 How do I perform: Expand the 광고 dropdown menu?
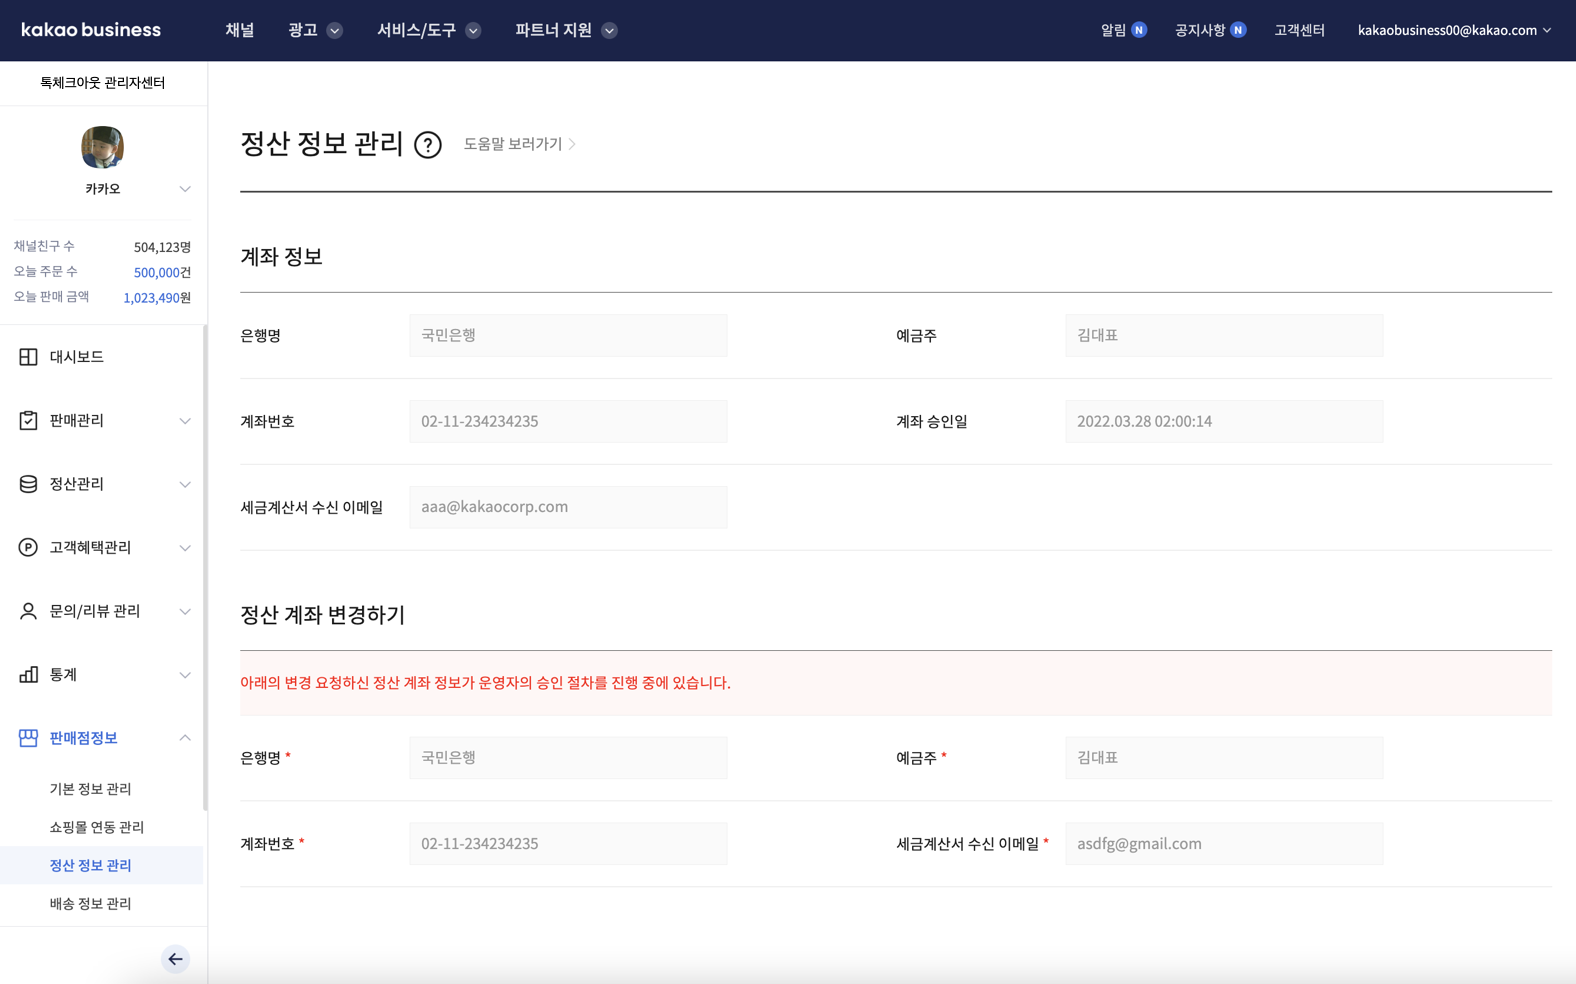pos(315,30)
